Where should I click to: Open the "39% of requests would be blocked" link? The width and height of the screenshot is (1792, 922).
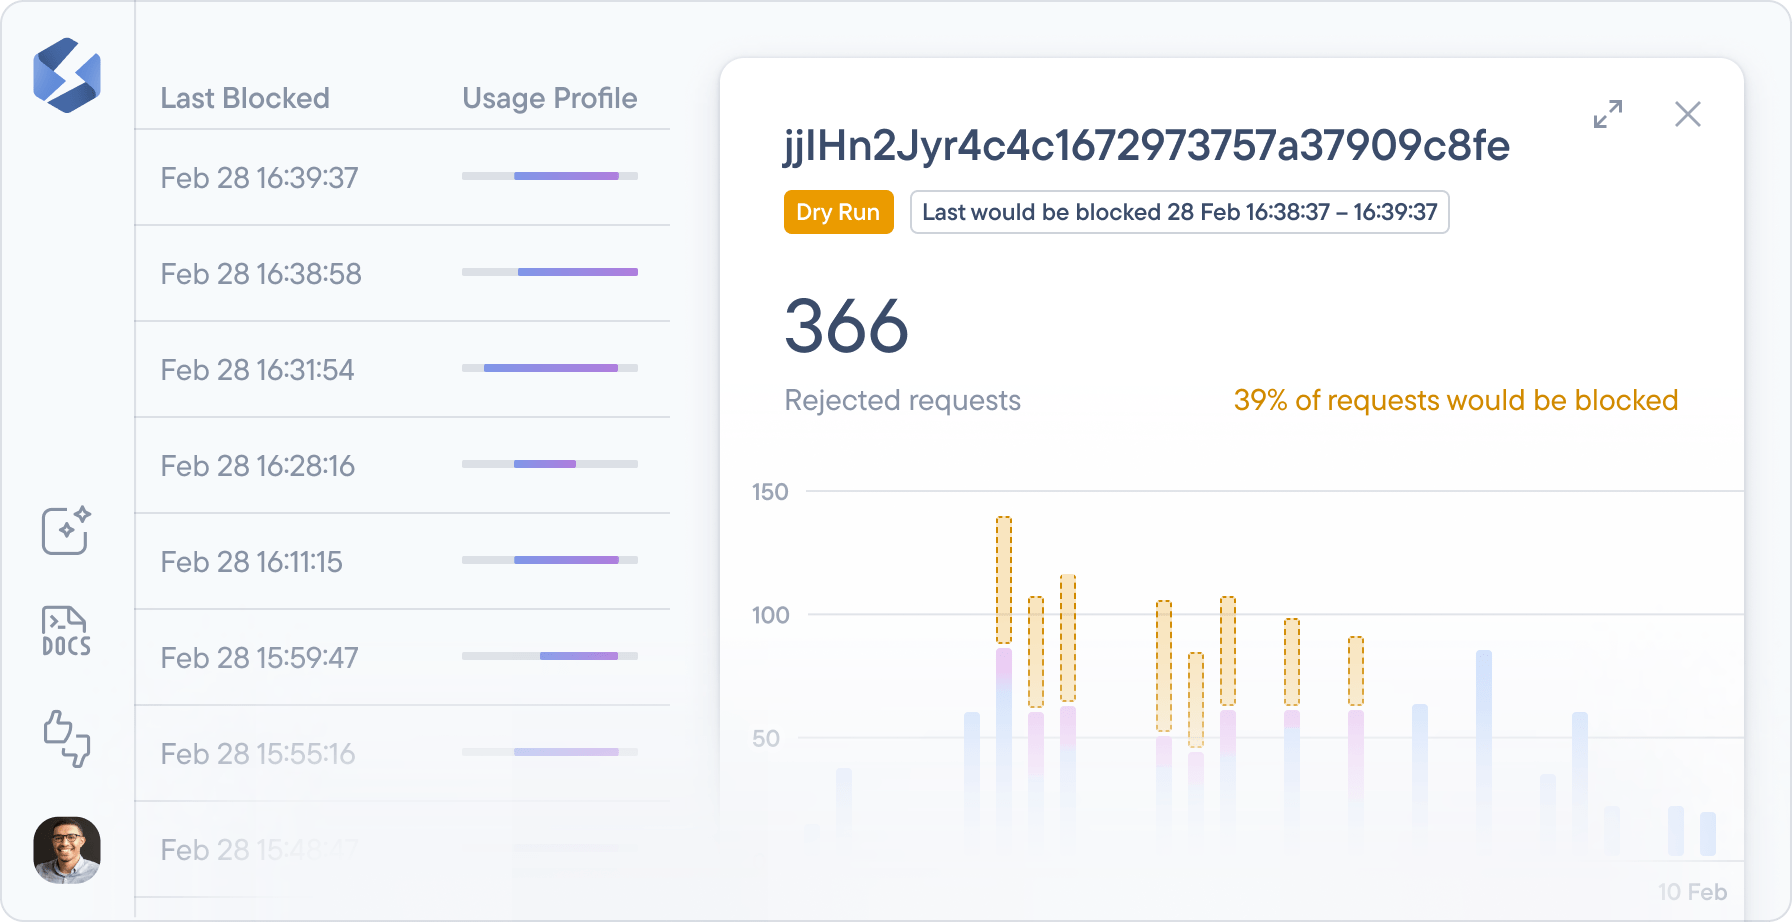pyautogui.click(x=1455, y=400)
